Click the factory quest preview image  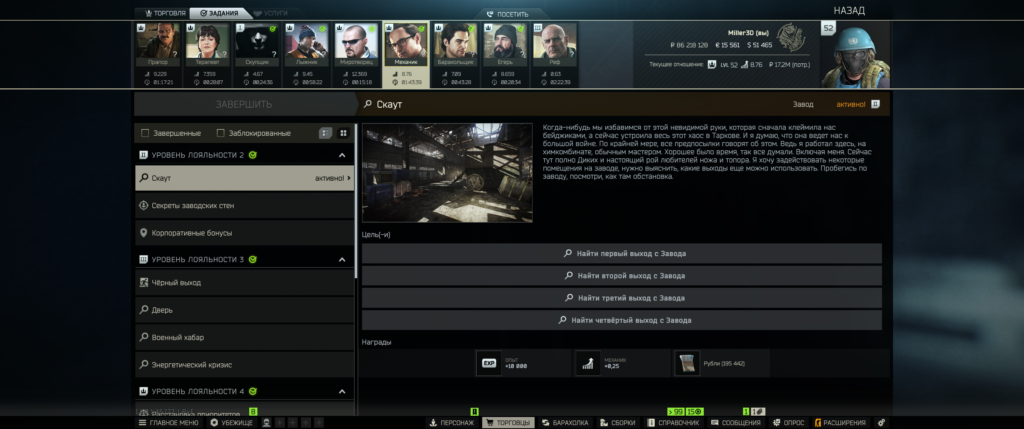447,173
